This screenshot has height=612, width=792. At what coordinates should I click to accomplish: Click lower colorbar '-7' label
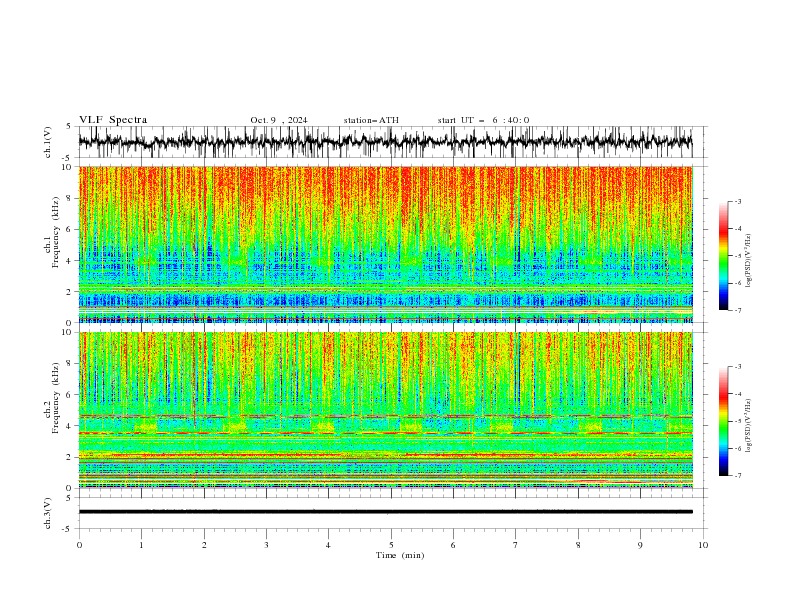coord(737,475)
